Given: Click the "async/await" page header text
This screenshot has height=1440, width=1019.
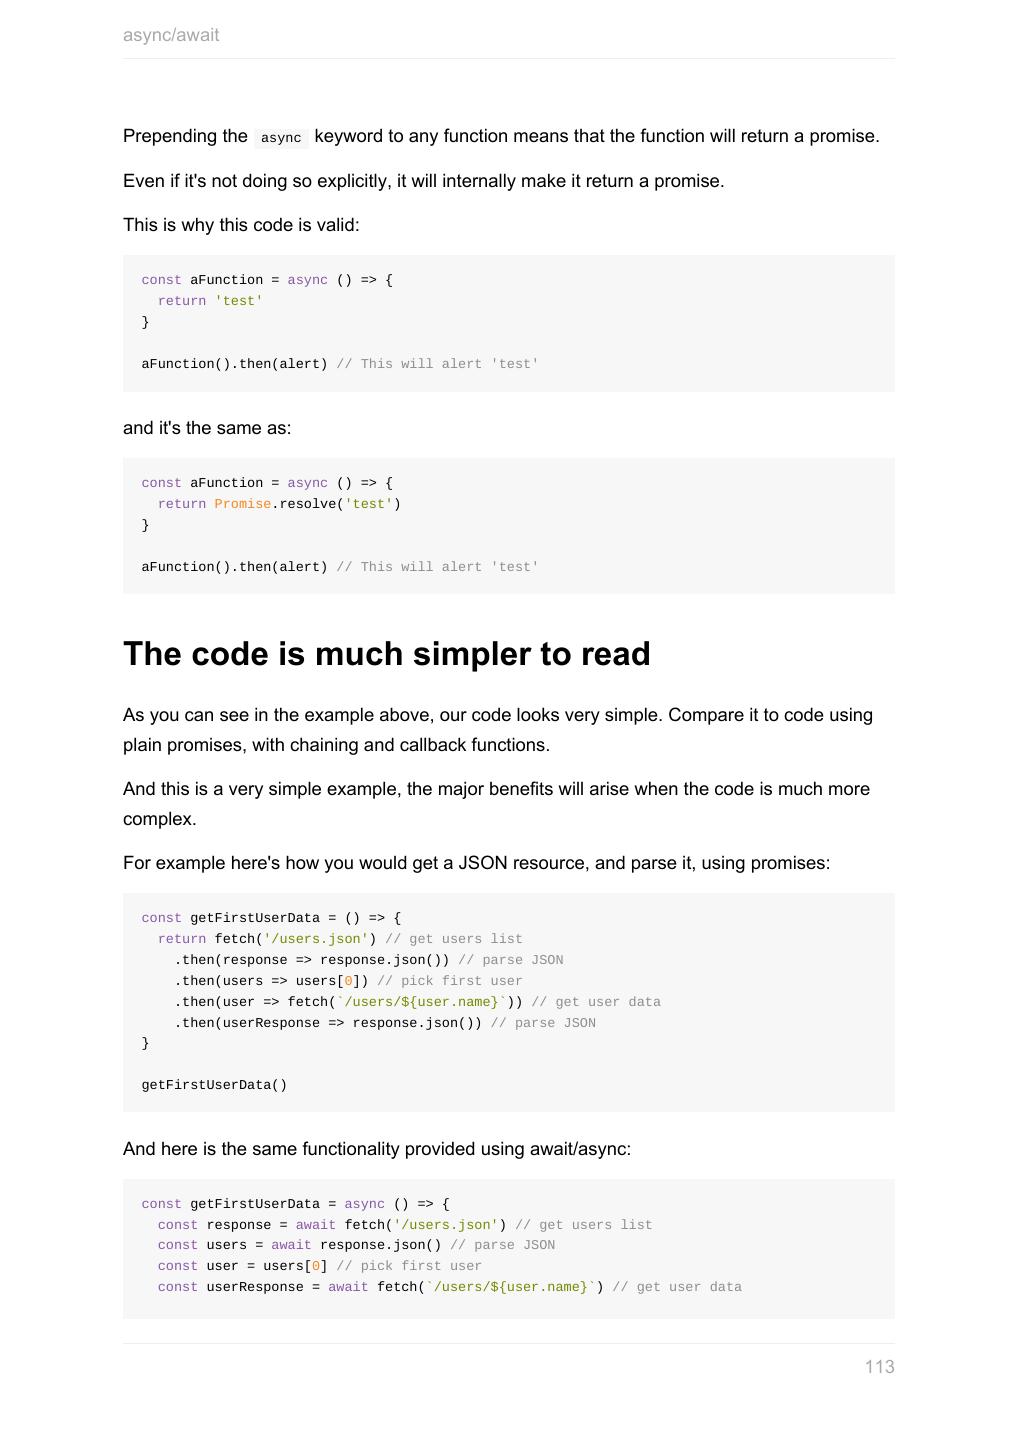Looking at the screenshot, I should (x=171, y=35).
